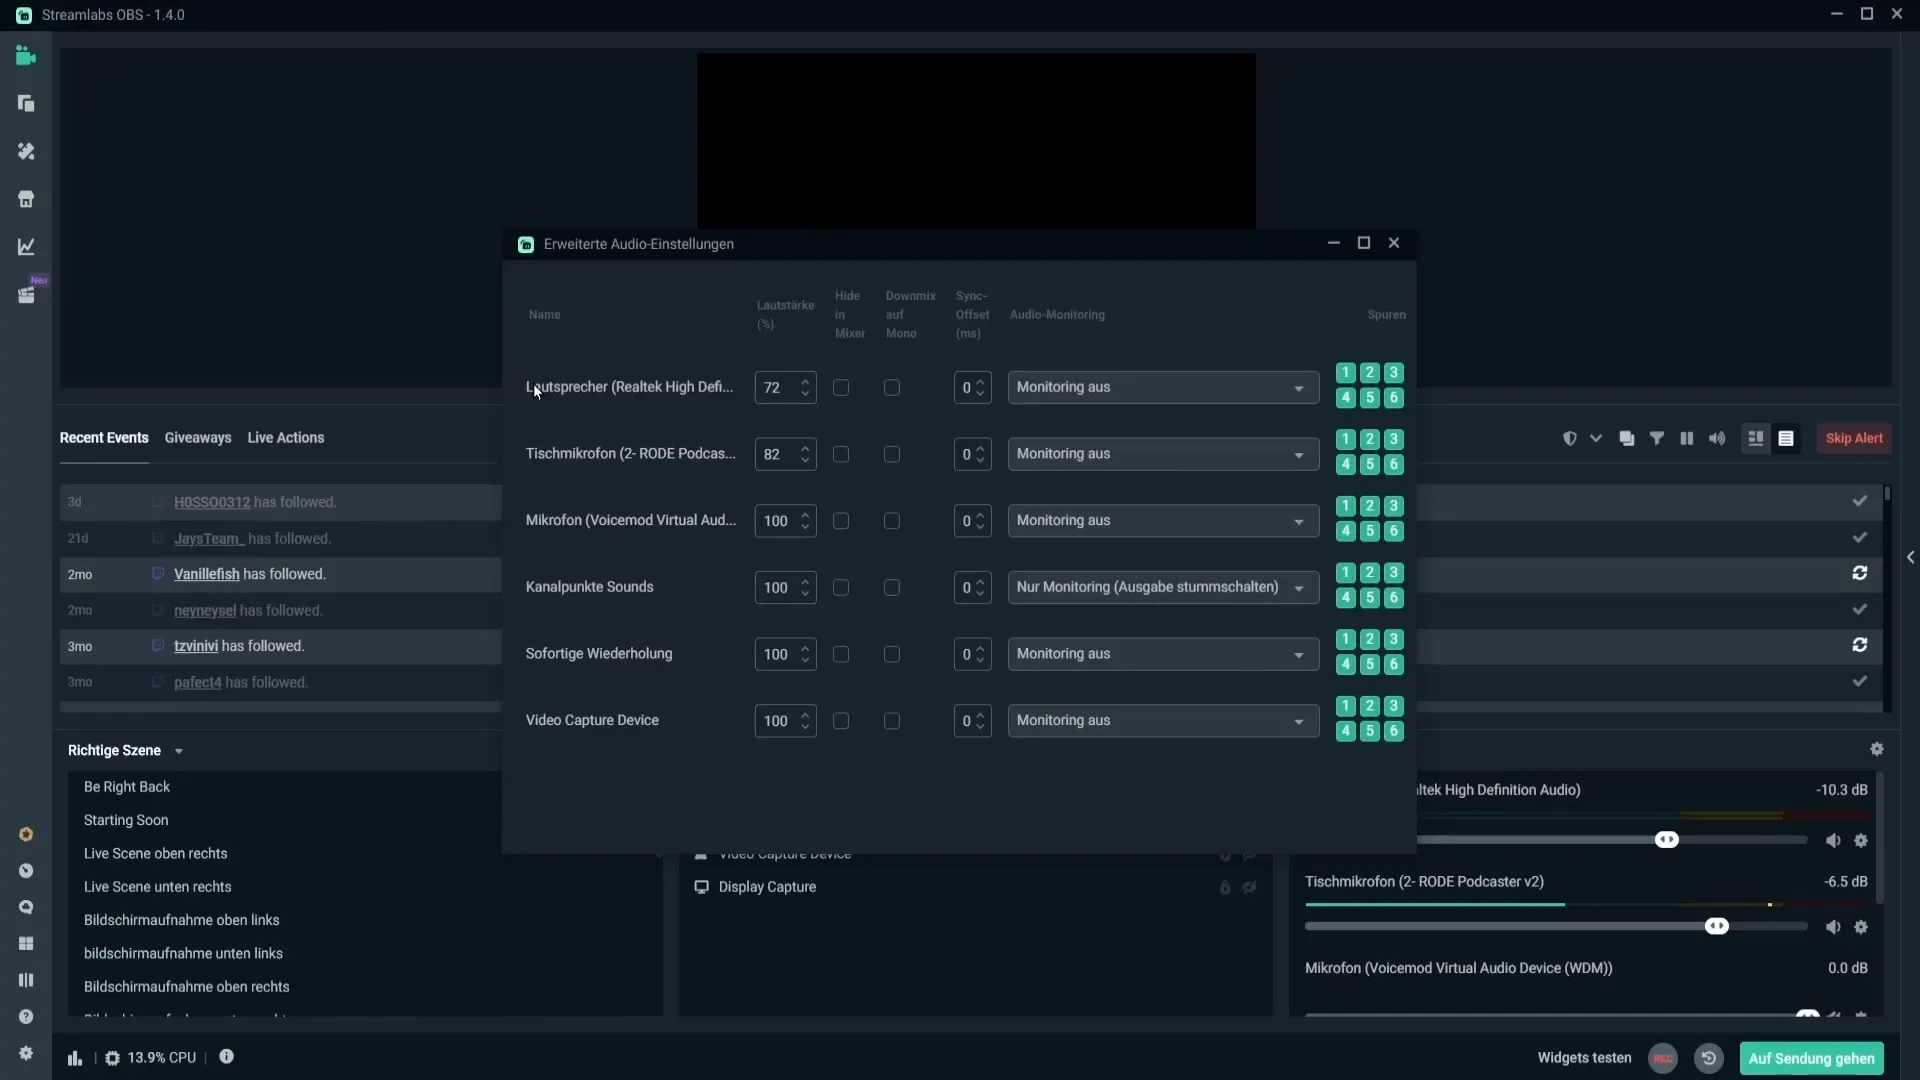Viewport: 1920px width, 1080px height.
Task: Enable Downmix auf Mono for Tischmikrofon
Action: [x=891, y=454]
